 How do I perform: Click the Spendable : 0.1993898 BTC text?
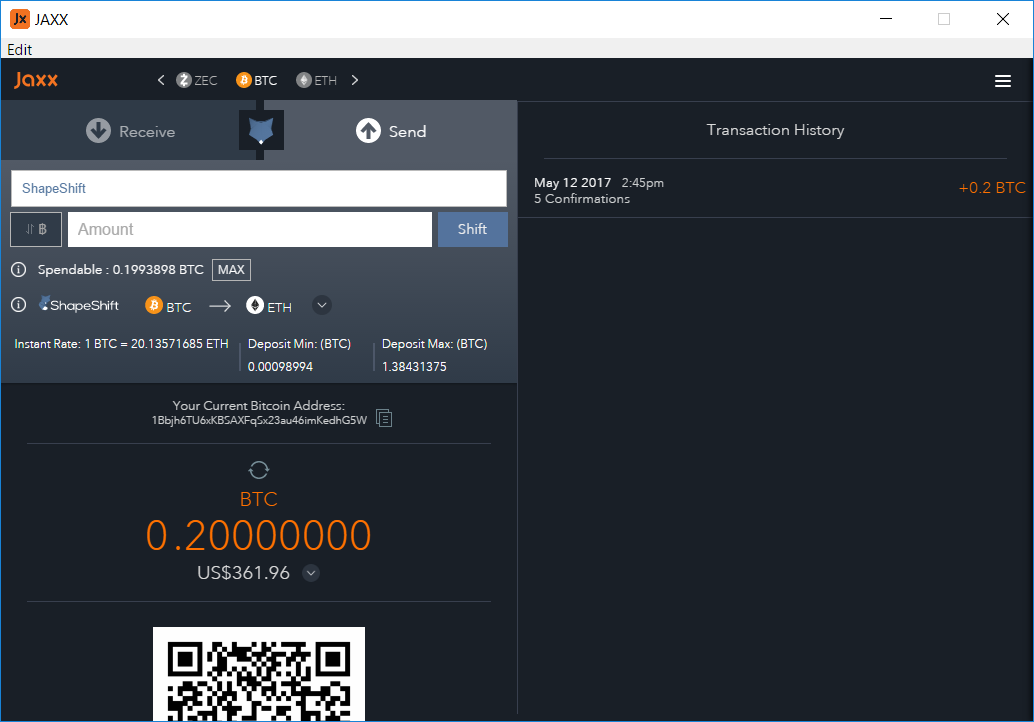[x=121, y=270]
